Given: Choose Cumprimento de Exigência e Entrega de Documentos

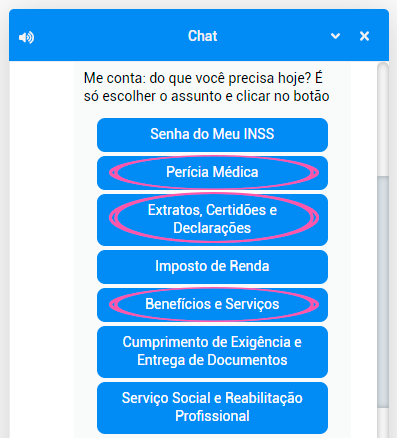Looking at the screenshot, I should (x=212, y=352).
